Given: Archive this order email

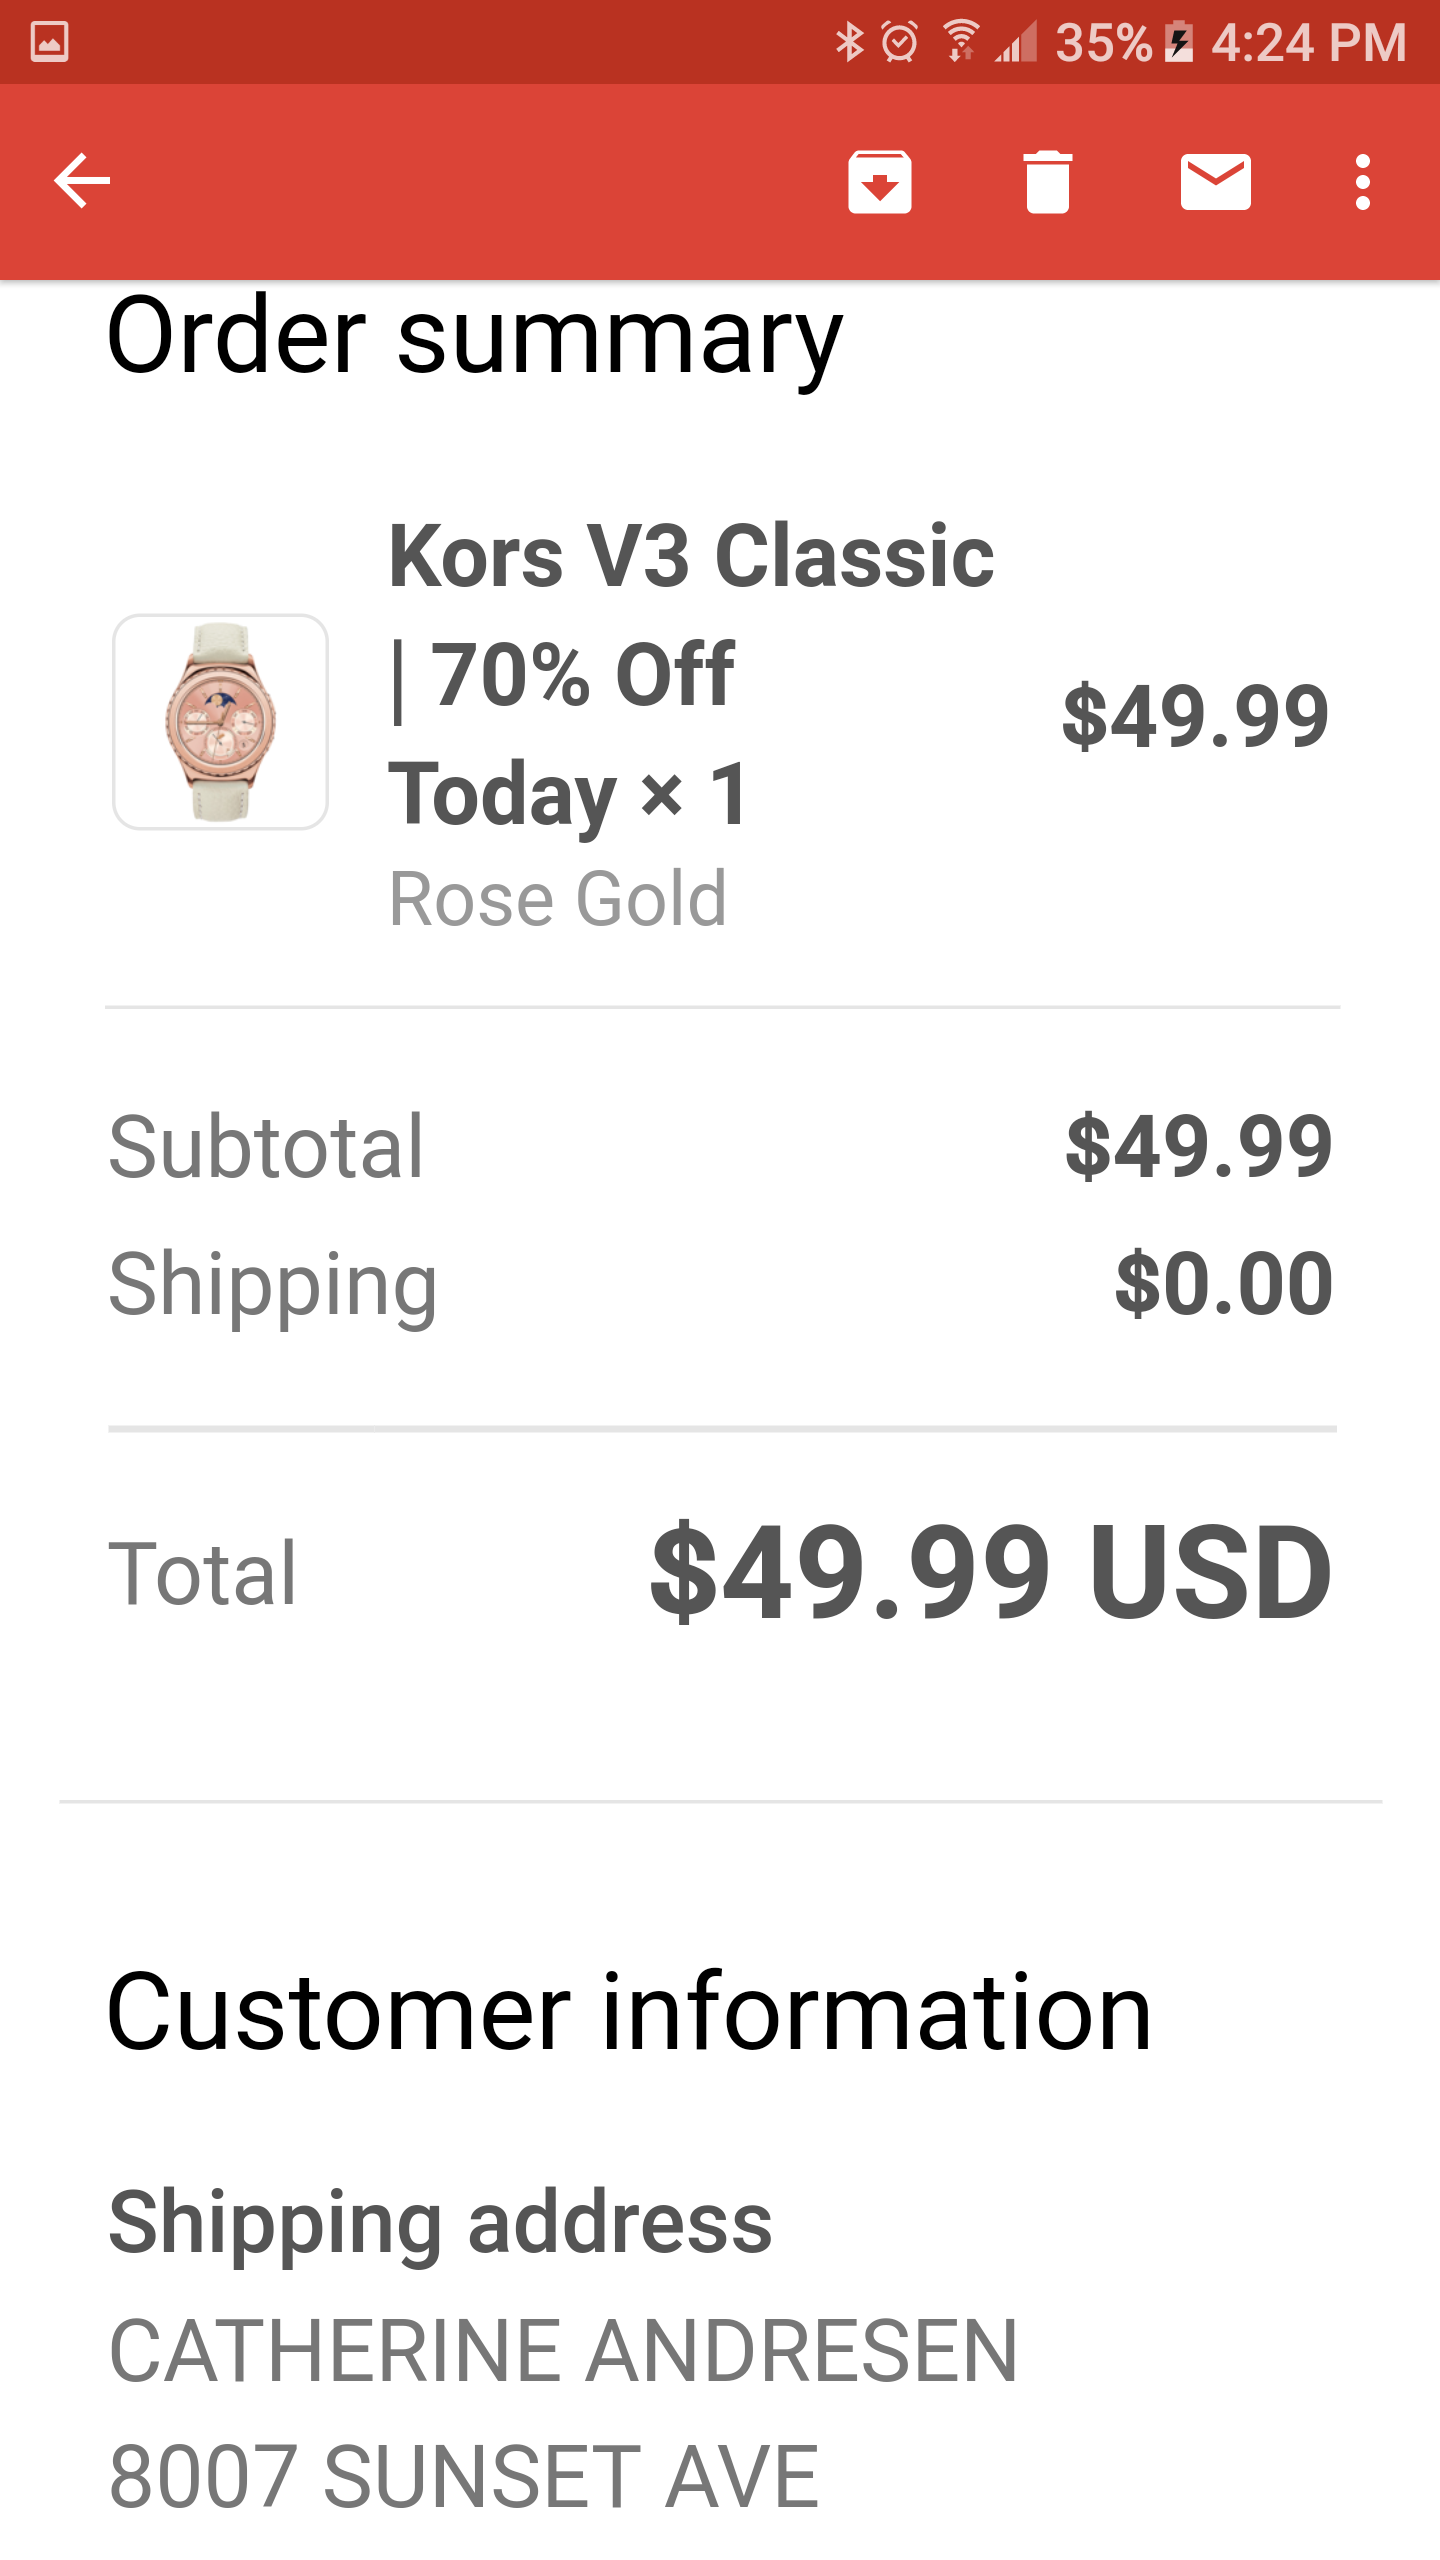Looking at the screenshot, I should pos(879,181).
